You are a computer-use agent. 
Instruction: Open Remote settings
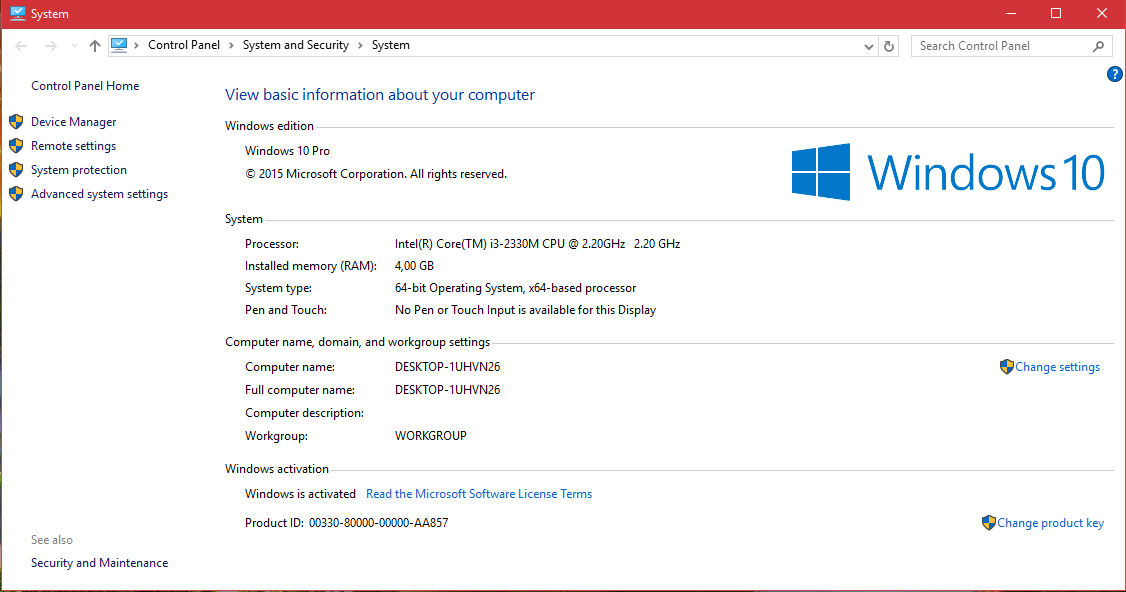click(73, 146)
